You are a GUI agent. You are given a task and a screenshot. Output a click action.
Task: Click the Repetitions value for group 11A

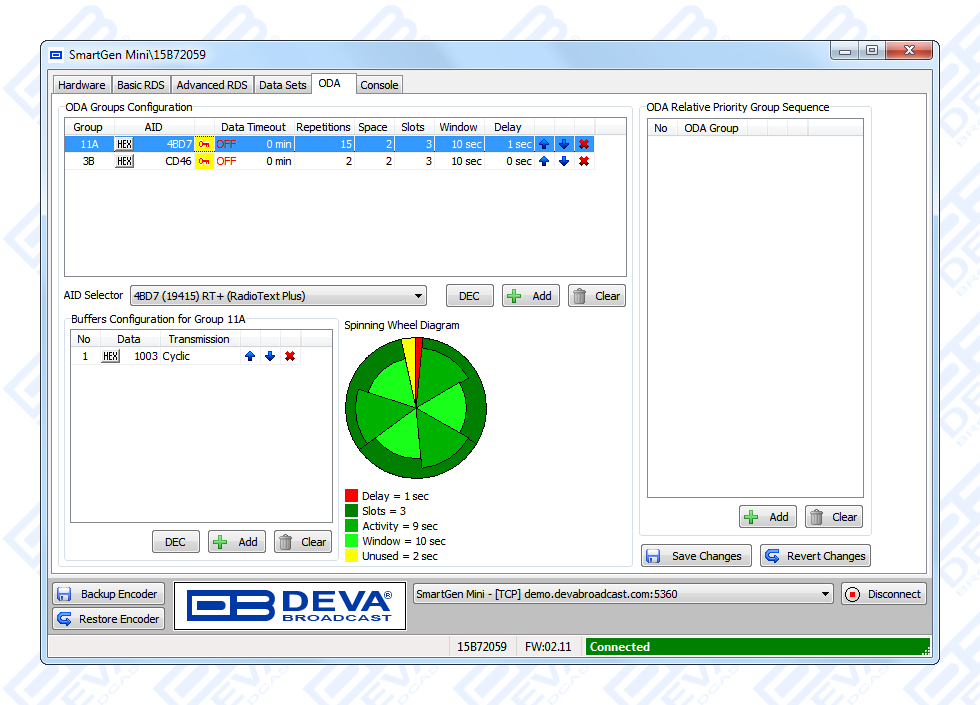324,144
